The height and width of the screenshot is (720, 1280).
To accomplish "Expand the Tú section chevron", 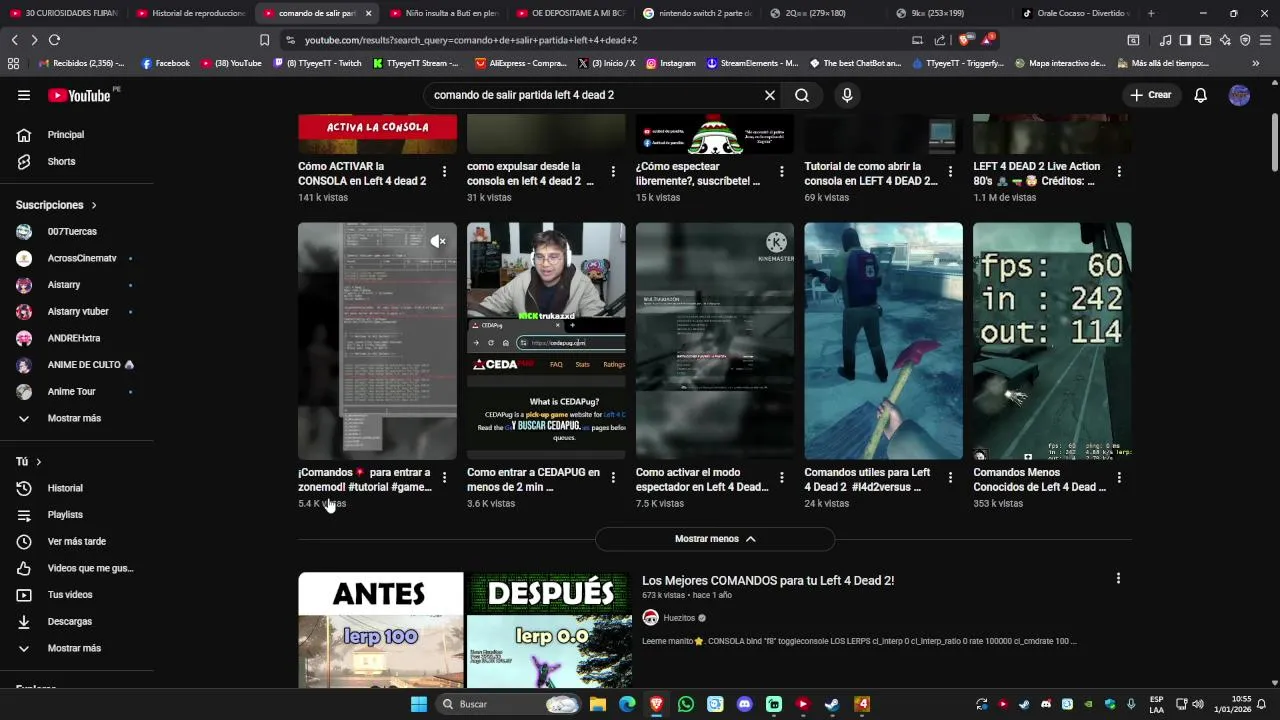I will click(38, 462).
